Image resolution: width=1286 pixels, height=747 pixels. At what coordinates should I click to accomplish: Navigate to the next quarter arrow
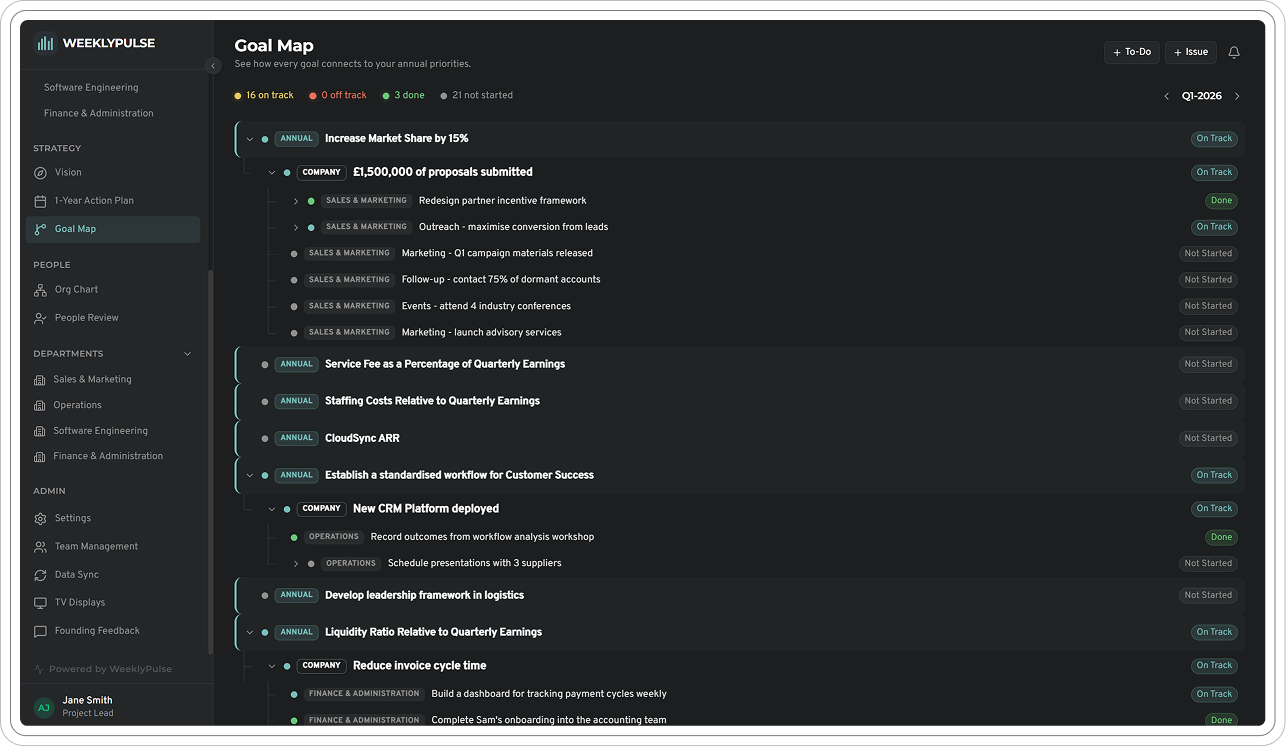pyautogui.click(x=1238, y=97)
